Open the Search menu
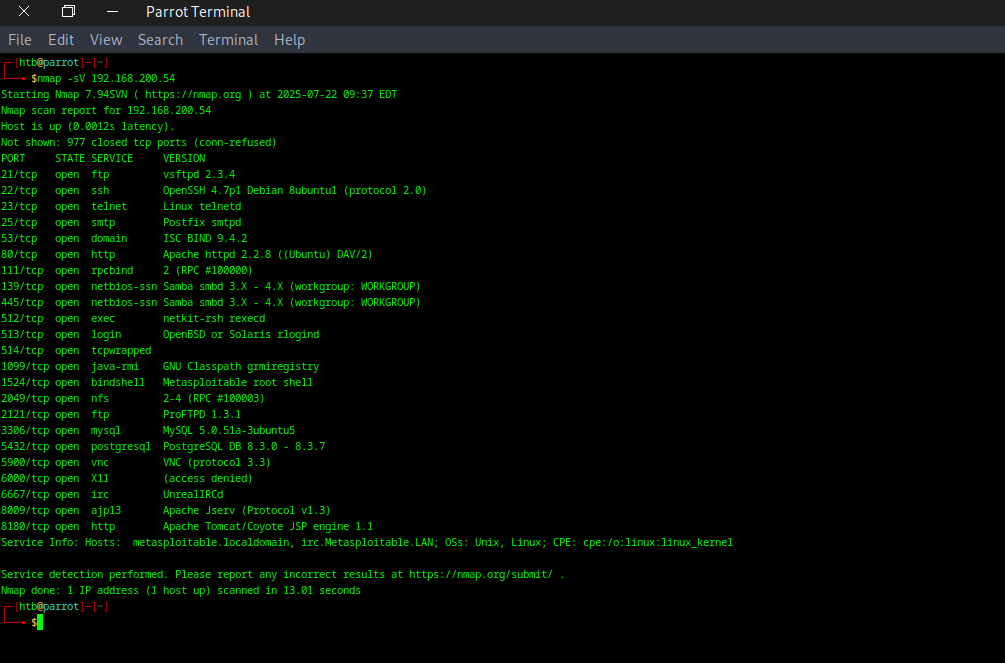1005x663 pixels. (x=160, y=40)
